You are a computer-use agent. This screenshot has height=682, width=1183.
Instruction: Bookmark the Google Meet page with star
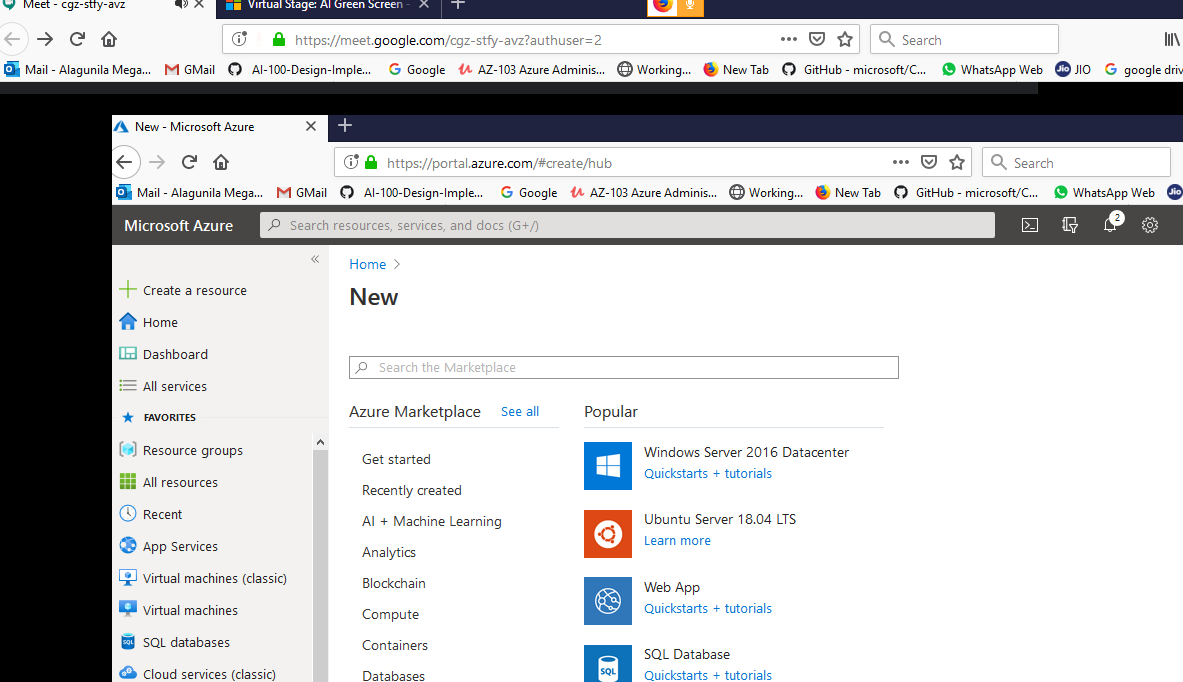pos(845,39)
